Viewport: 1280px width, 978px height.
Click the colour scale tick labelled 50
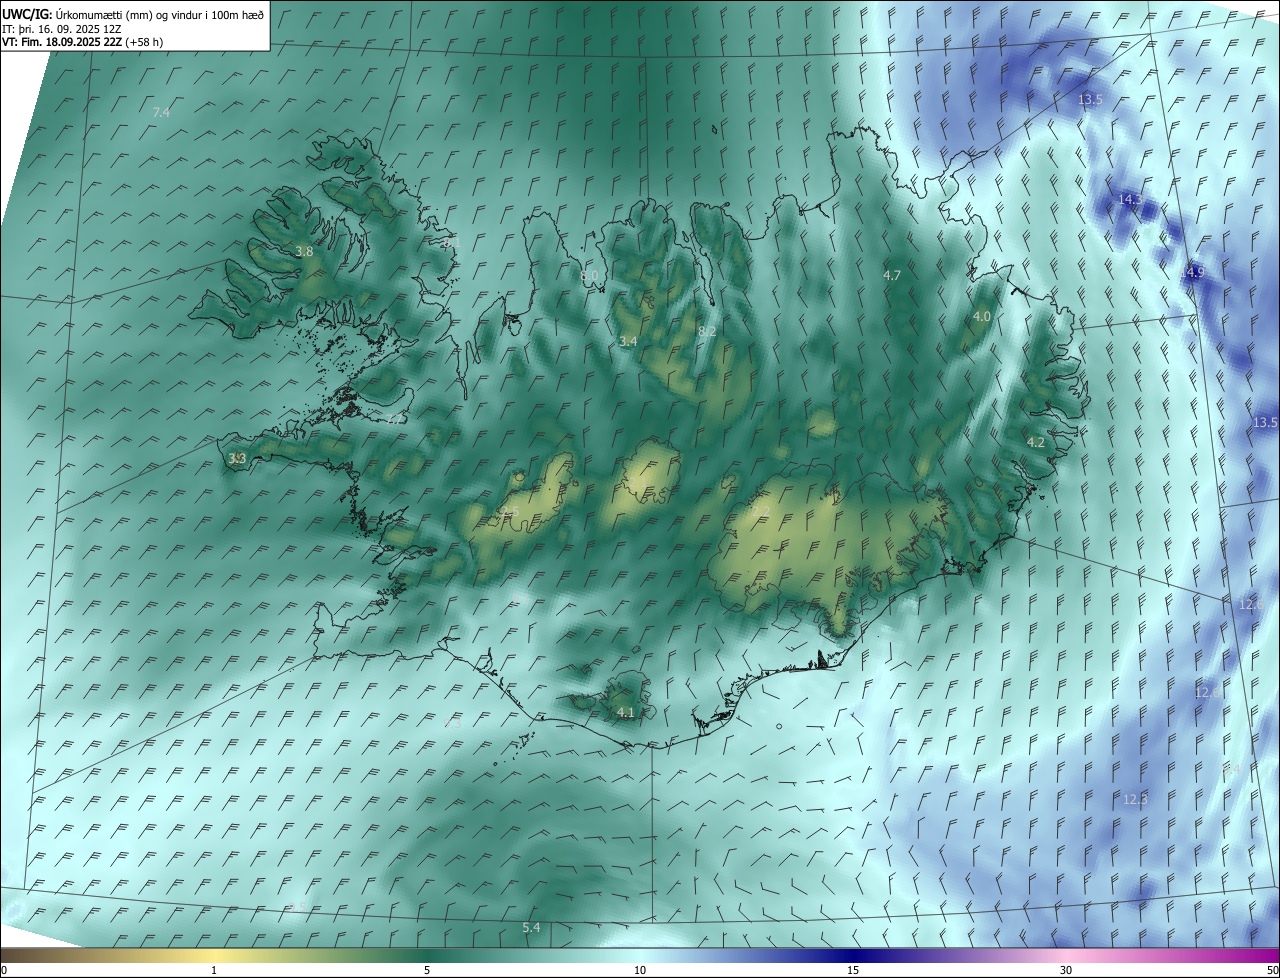[x=1272, y=970]
